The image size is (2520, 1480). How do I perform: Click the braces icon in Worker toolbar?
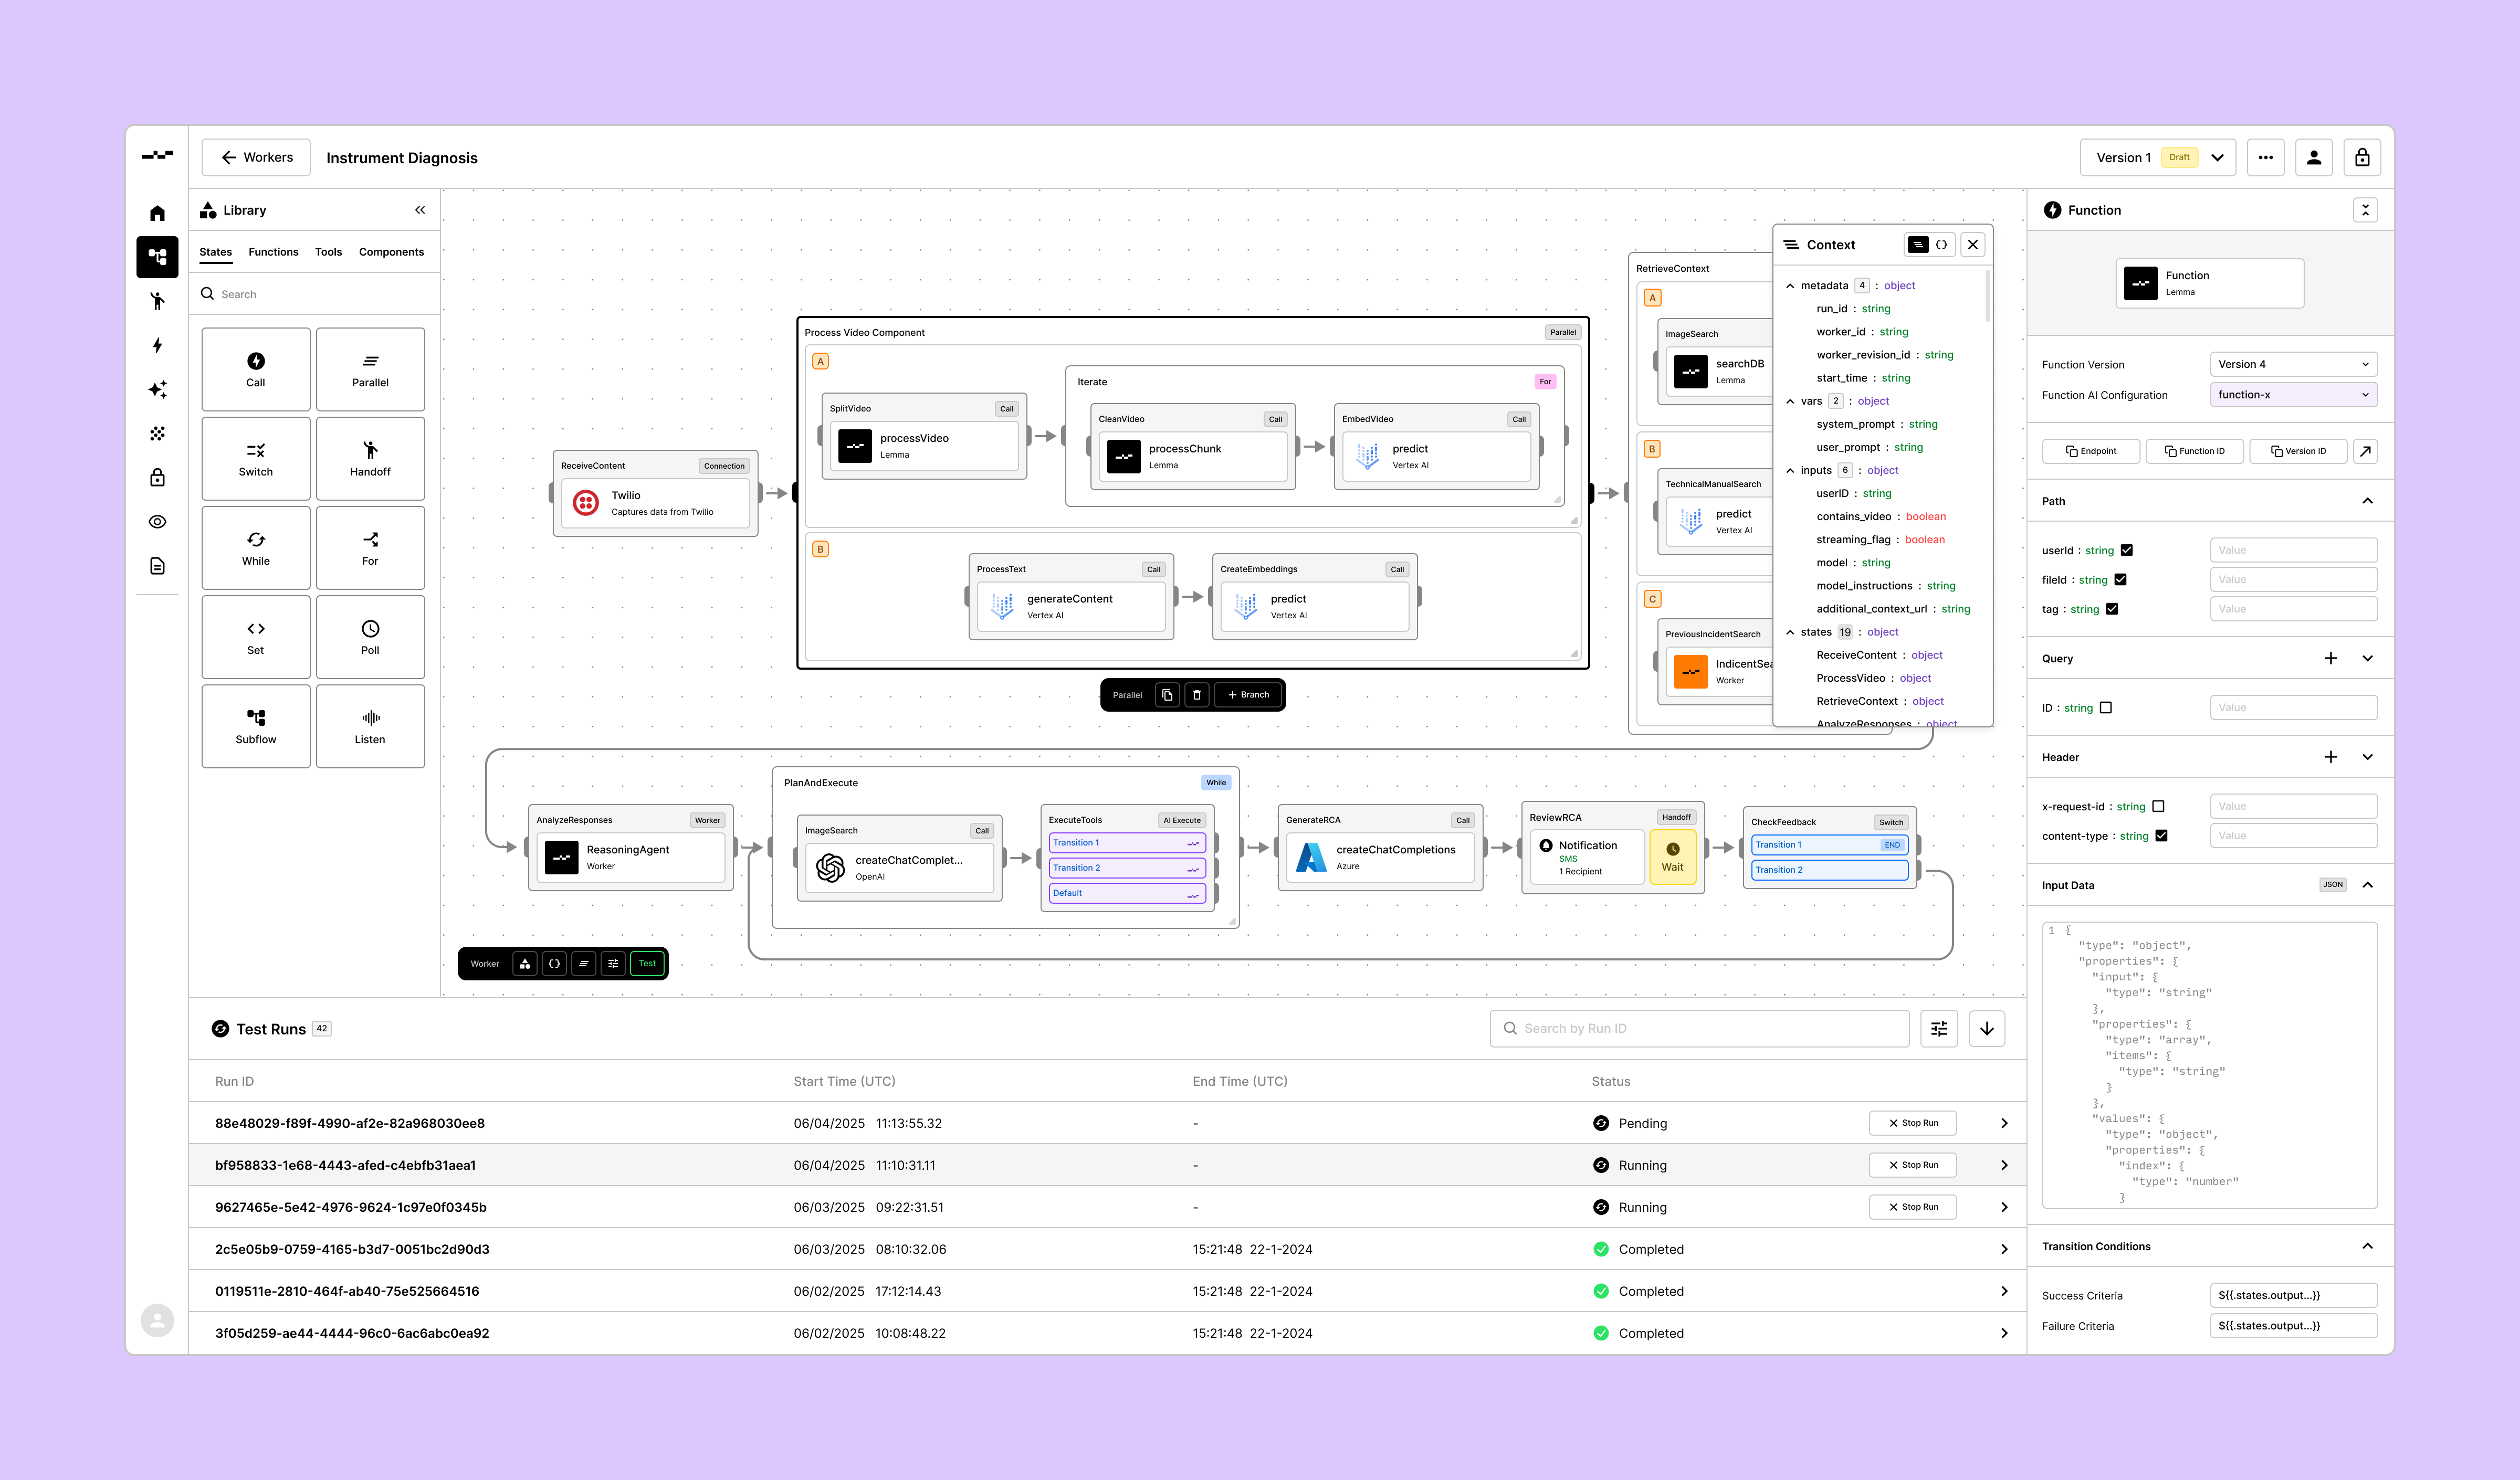(554, 964)
